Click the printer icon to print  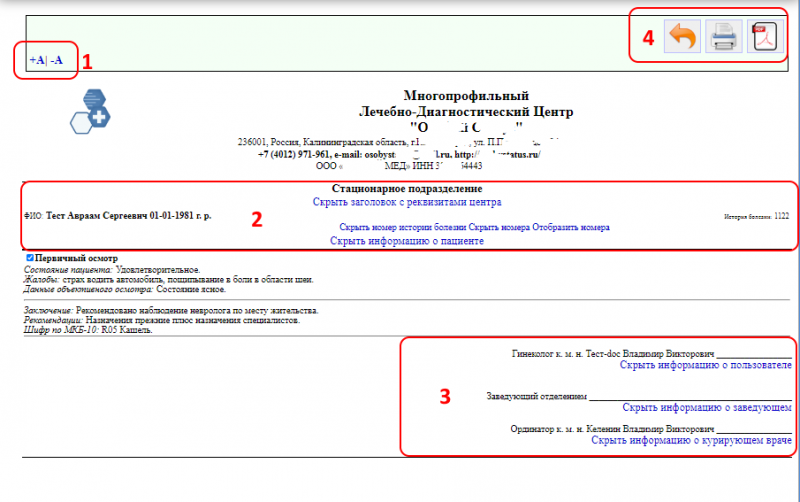(723, 39)
